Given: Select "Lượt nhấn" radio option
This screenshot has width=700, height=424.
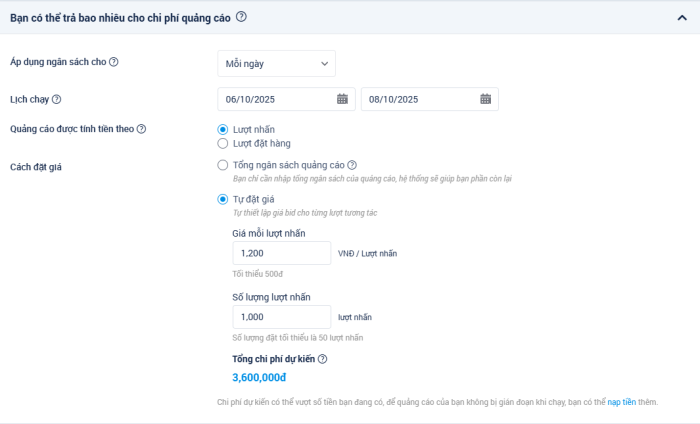Looking at the screenshot, I should (x=223, y=130).
